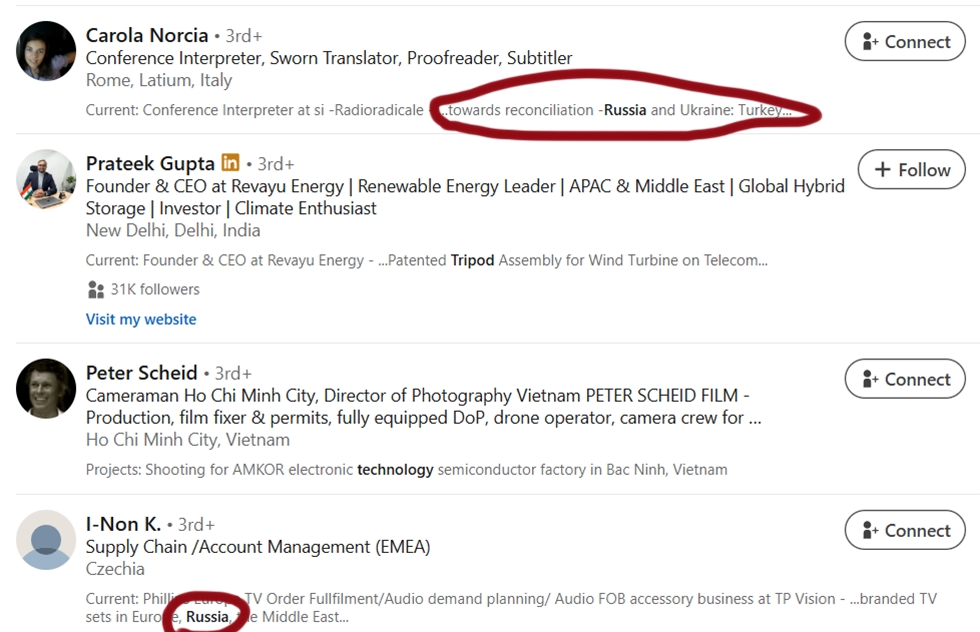980x632 pixels.
Task: Follow Prateek Gupta
Action: [x=912, y=169]
